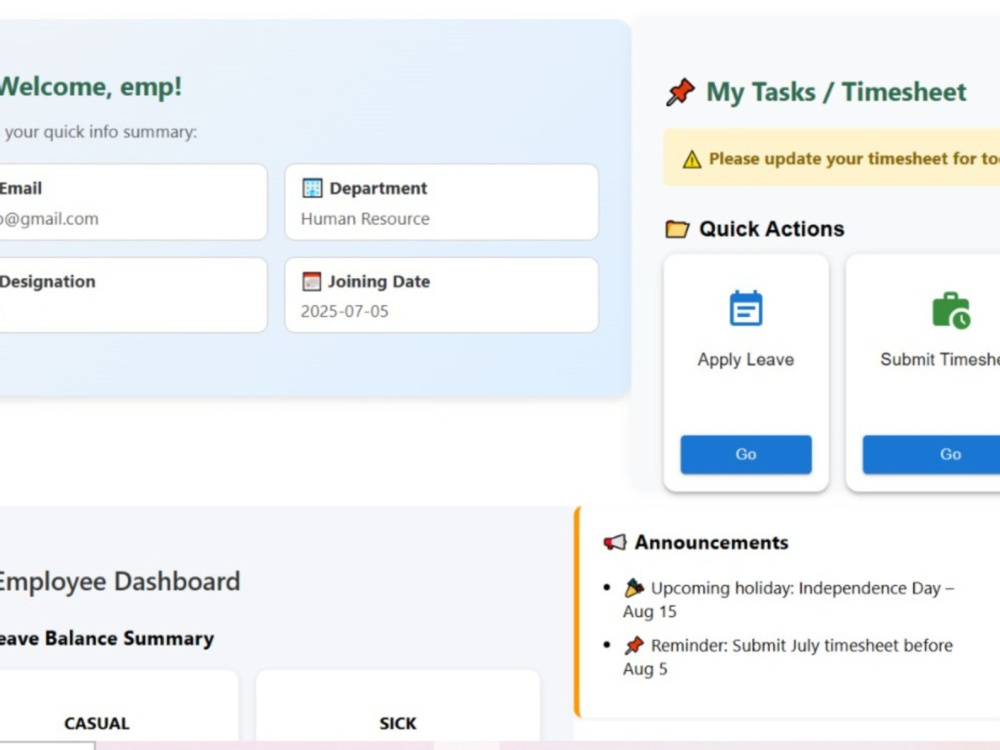Click the 'Welcome, emp!' heading
This screenshot has height=750, width=1000.
(x=91, y=87)
